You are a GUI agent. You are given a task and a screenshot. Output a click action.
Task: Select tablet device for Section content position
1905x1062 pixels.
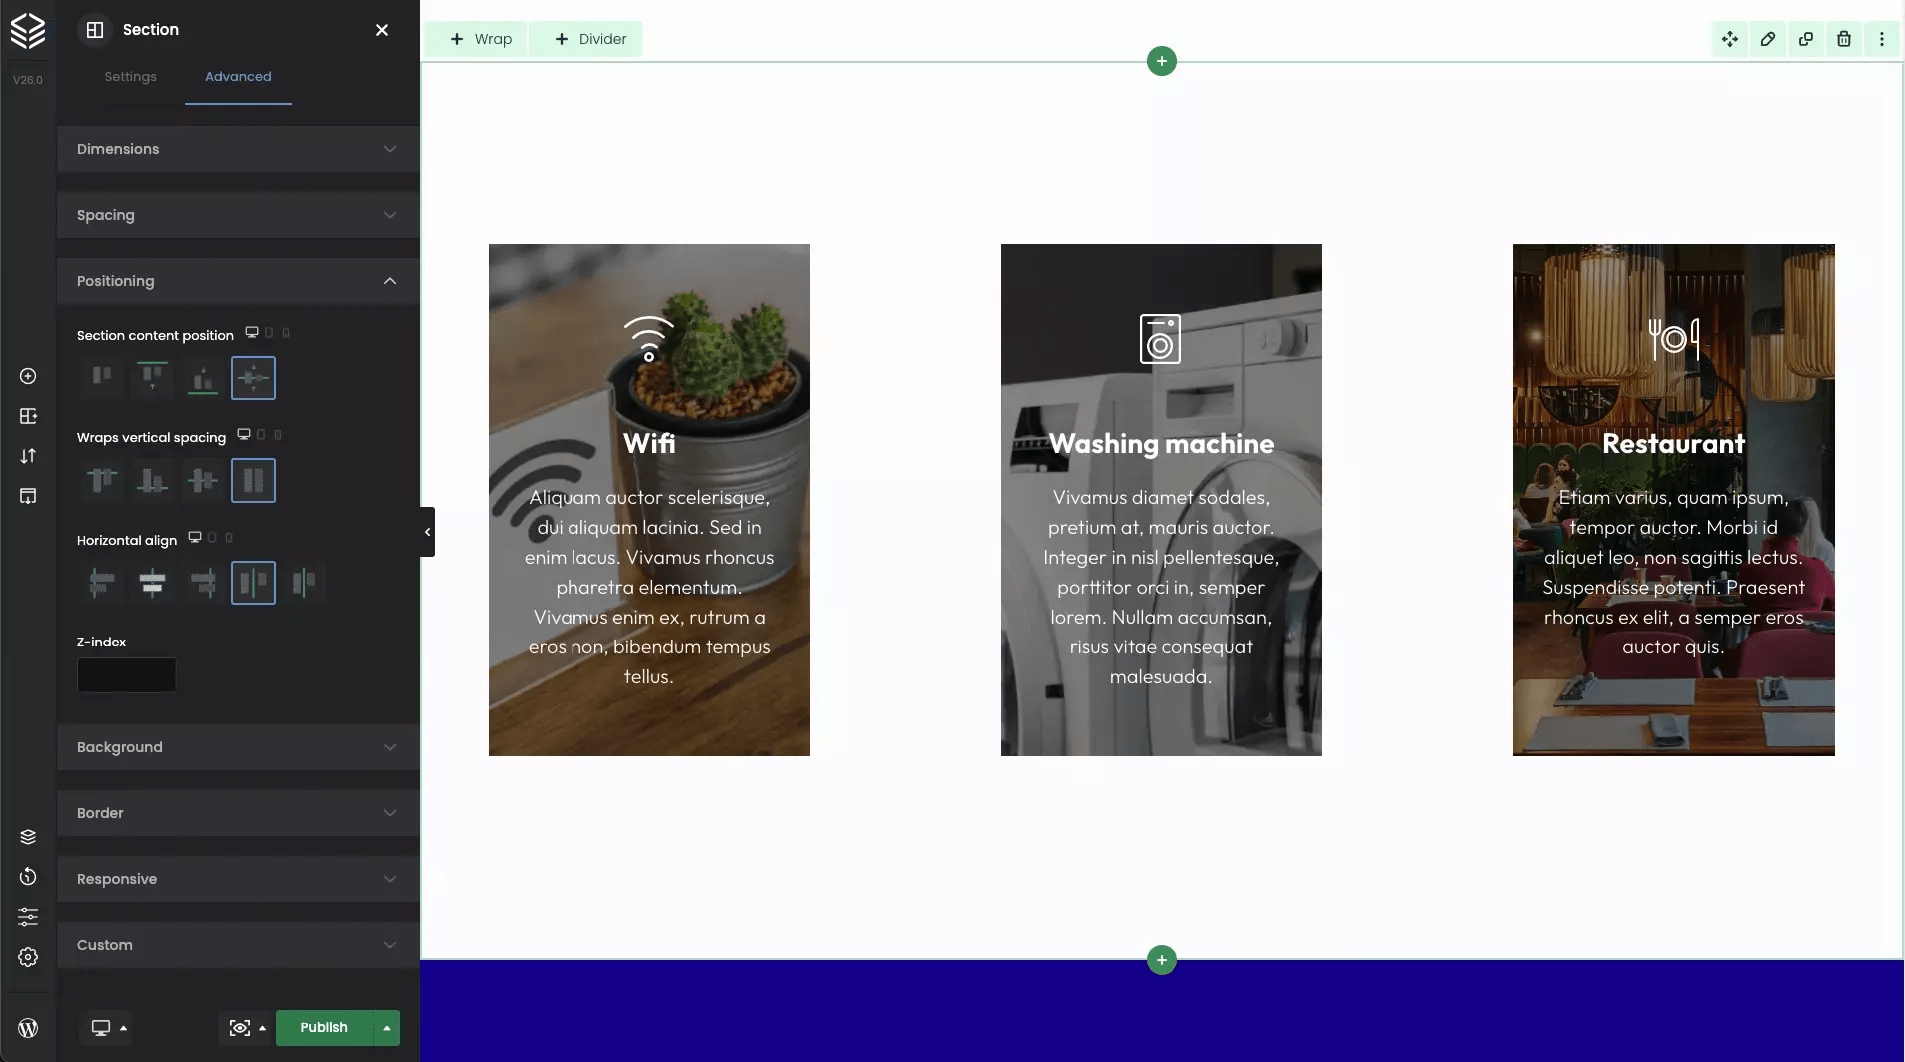click(x=269, y=333)
